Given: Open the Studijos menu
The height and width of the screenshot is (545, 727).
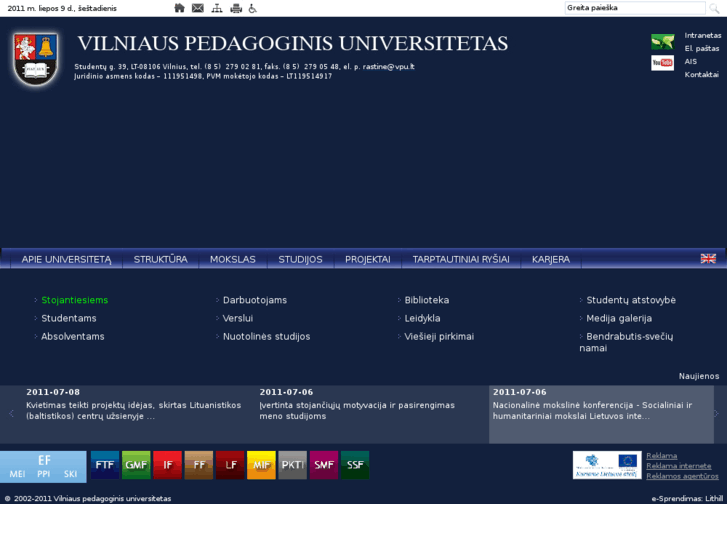Looking at the screenshot, I should click(x=300, y=259).
